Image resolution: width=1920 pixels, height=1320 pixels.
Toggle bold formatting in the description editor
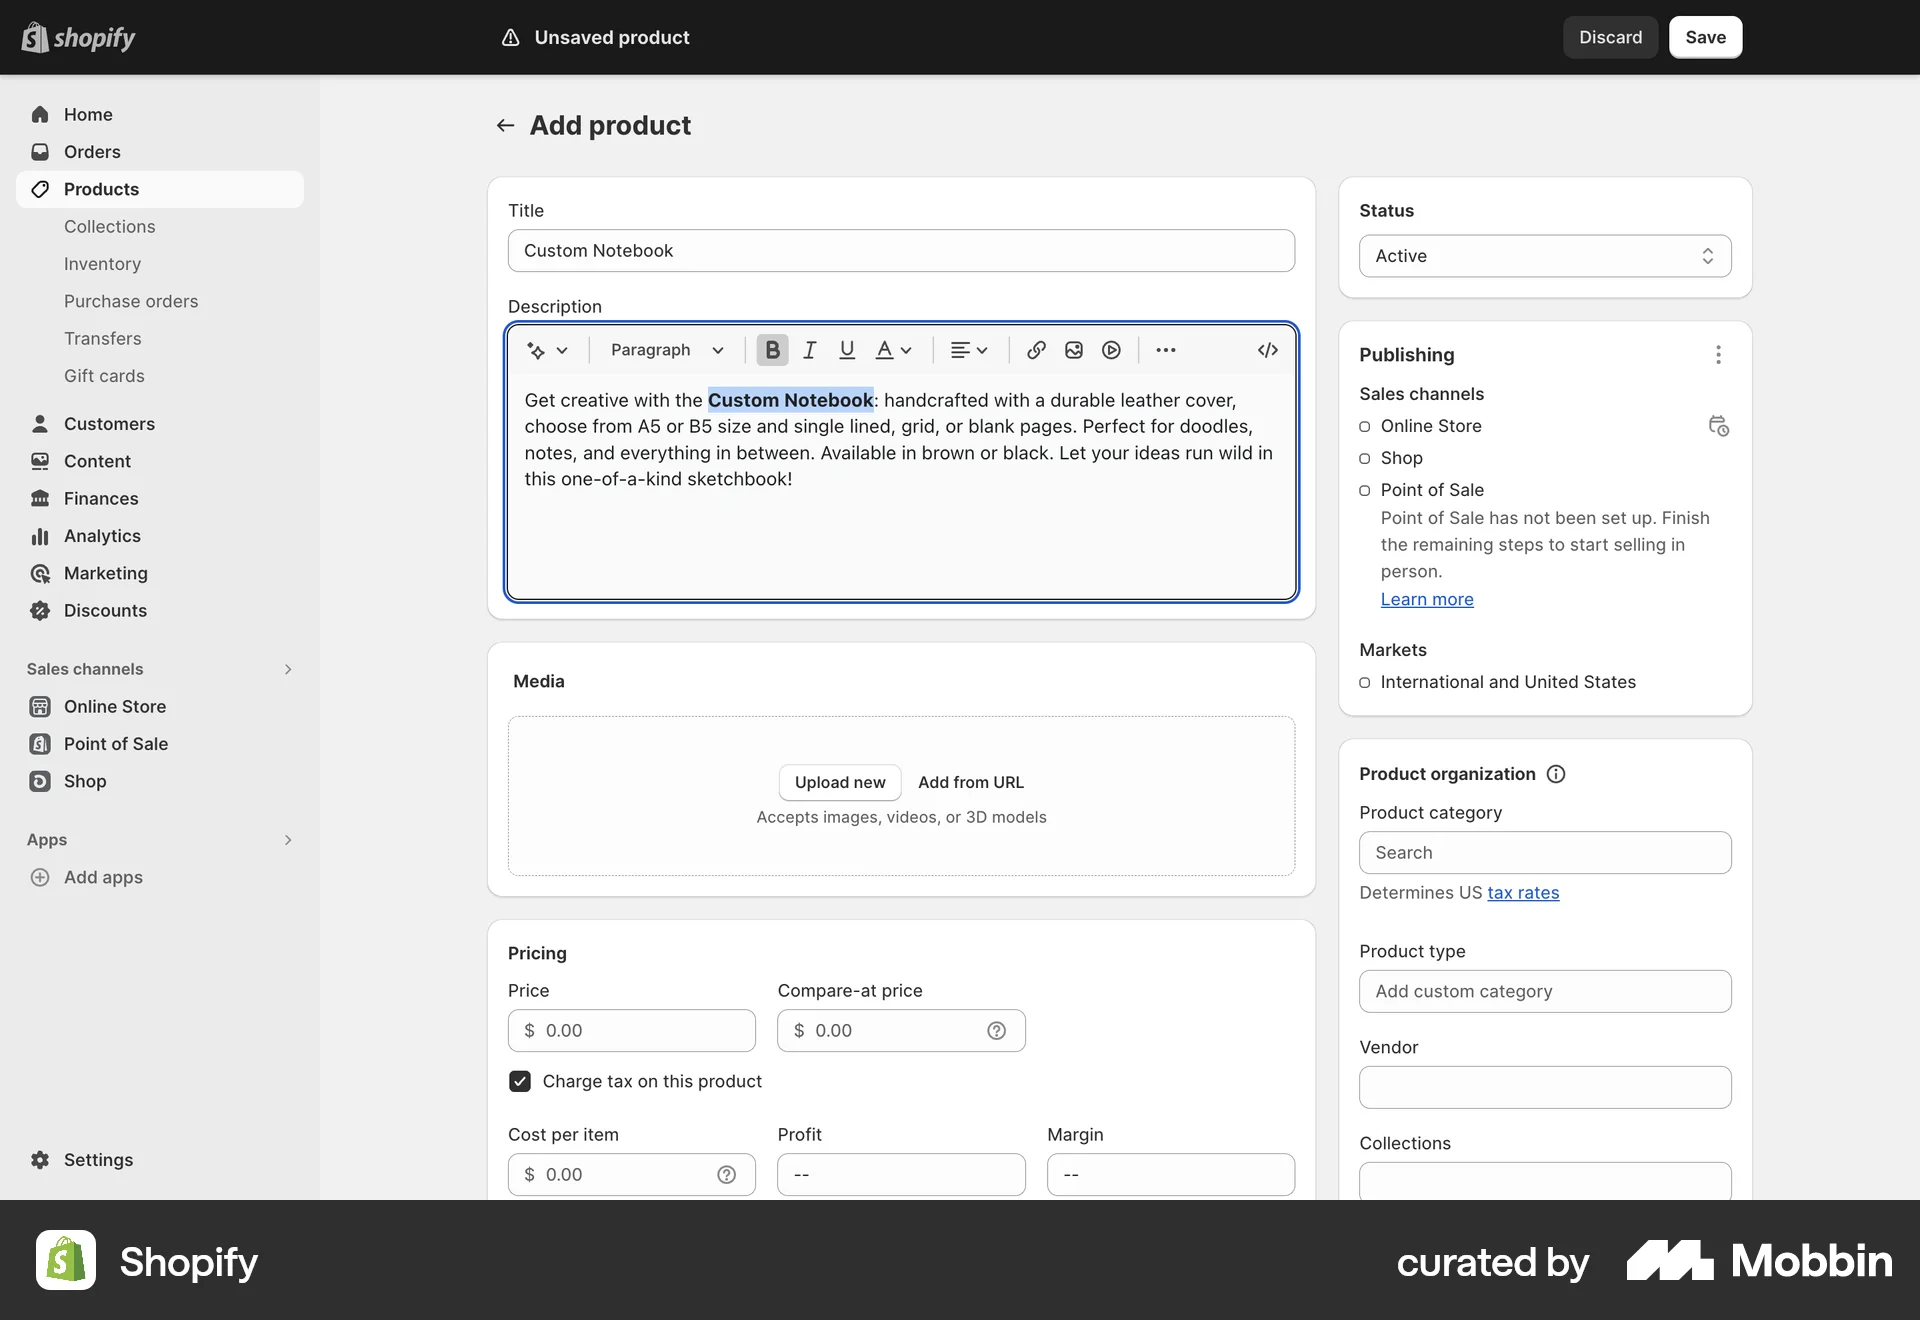coord(772,349)
